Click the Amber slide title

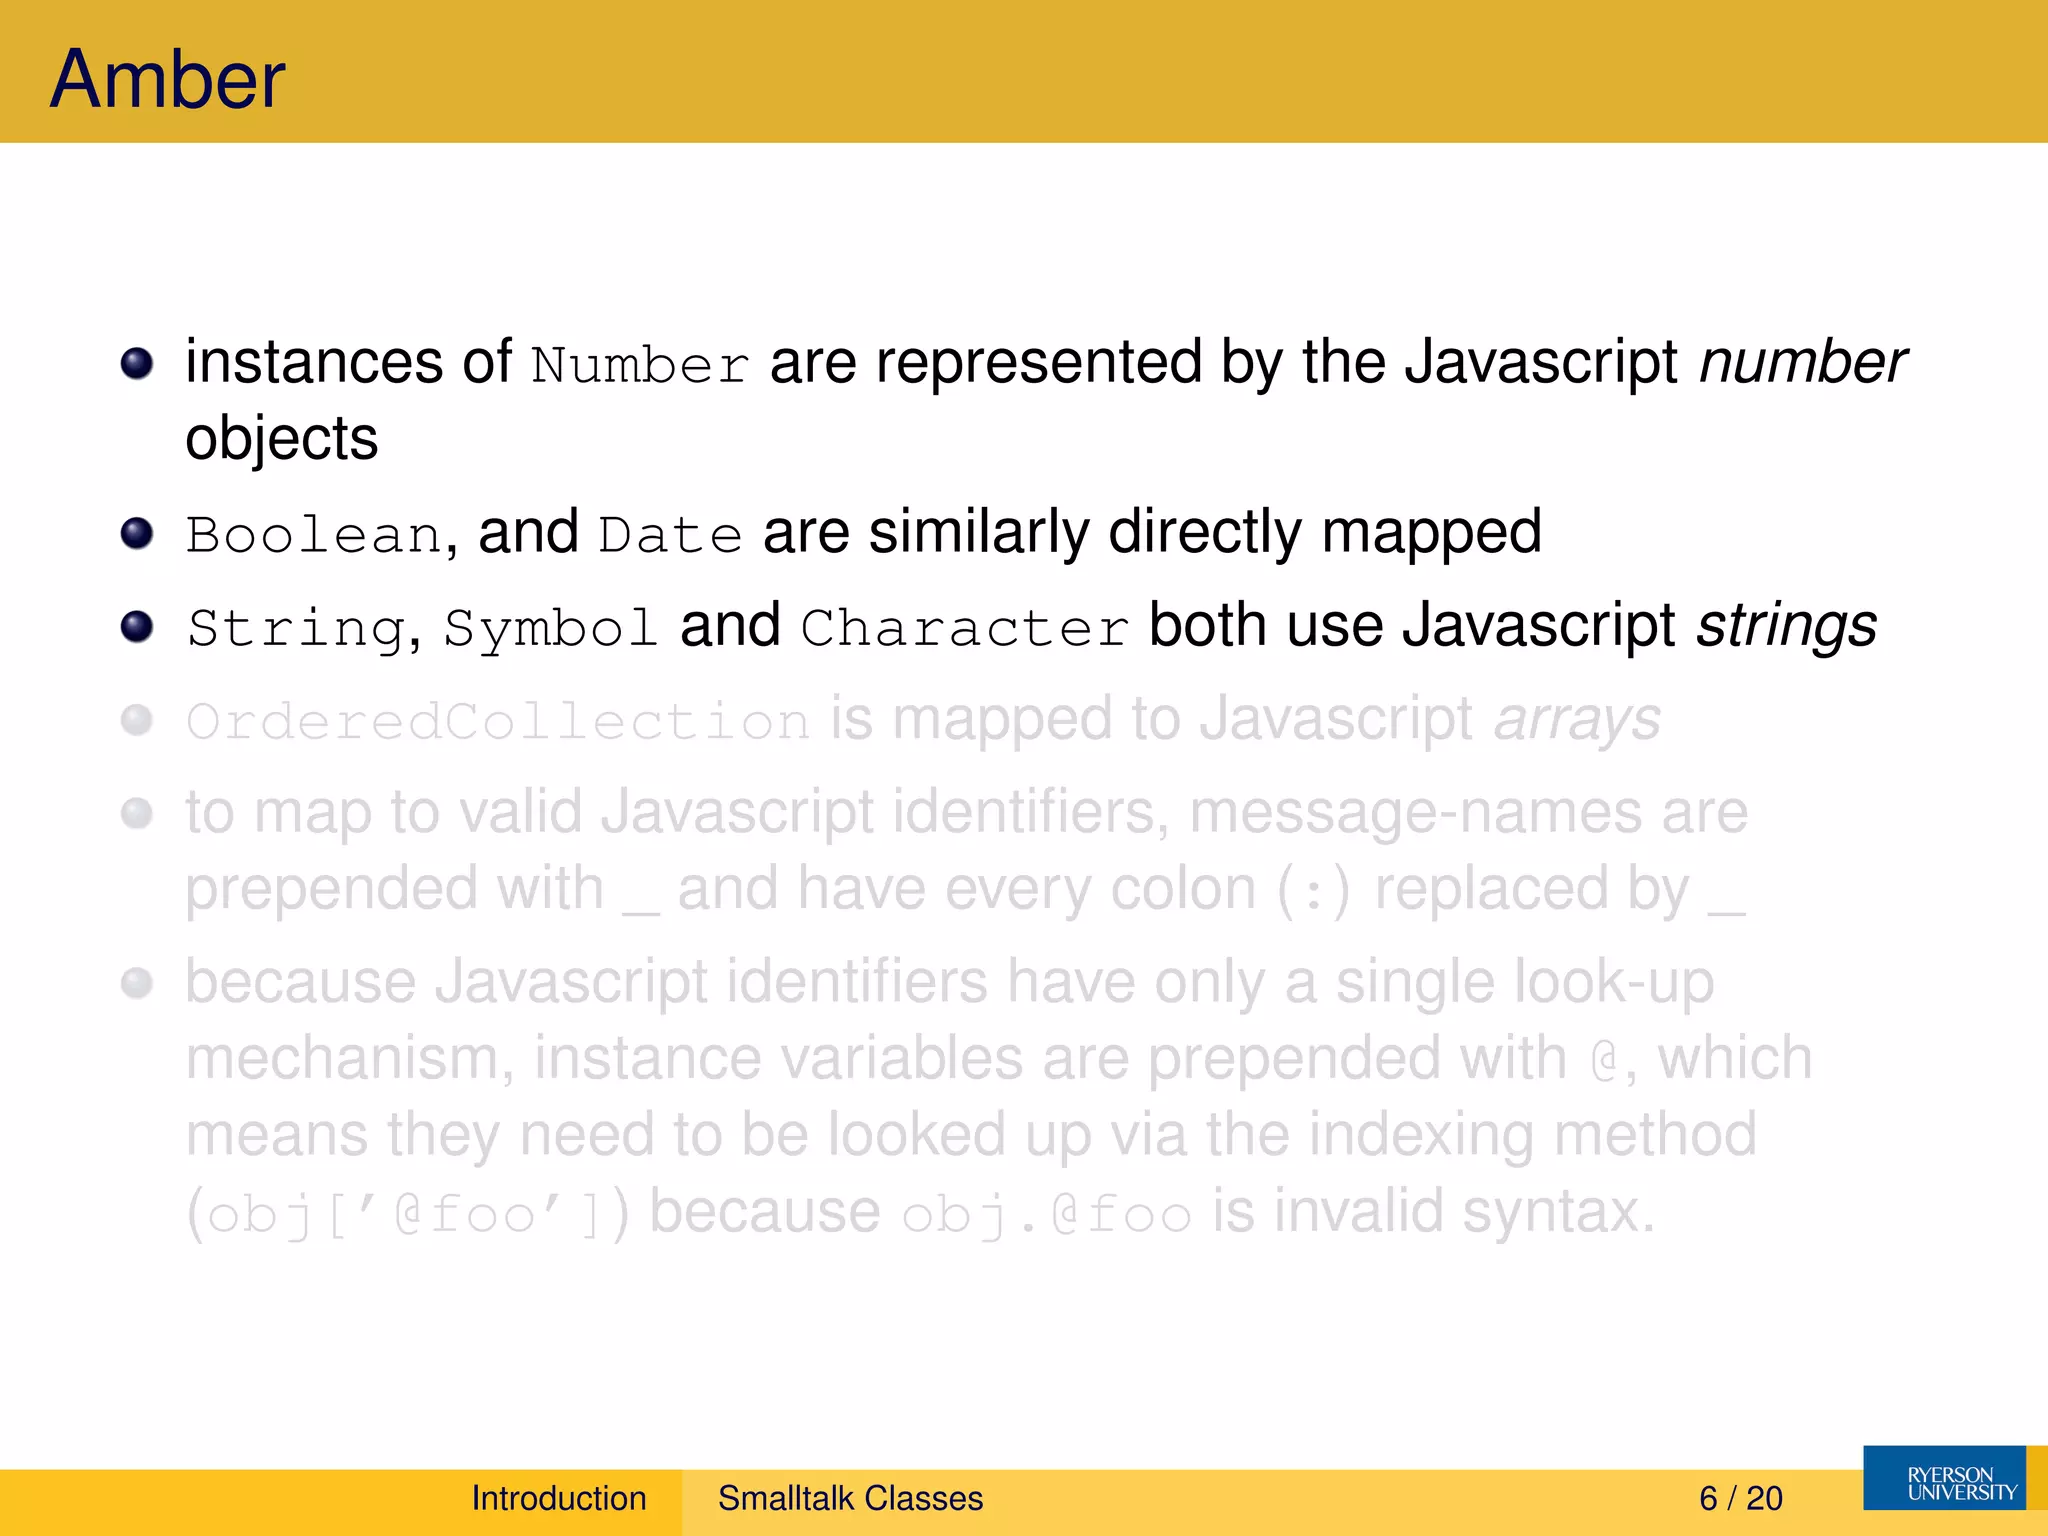coord(167,79)
